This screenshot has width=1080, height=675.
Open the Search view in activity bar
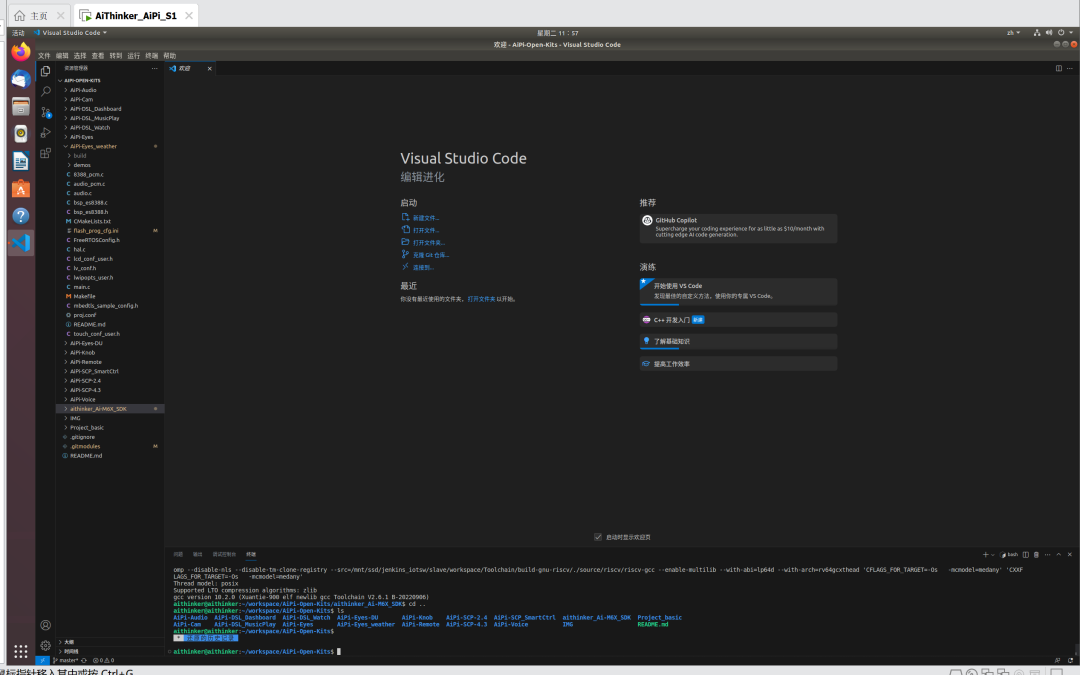[x=46, y=91]
